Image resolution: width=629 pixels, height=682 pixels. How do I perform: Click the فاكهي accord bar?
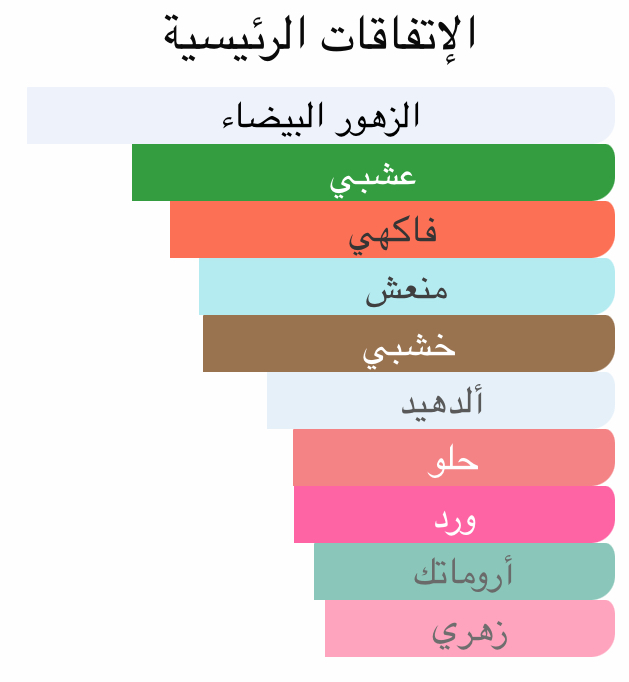[391, 230]
